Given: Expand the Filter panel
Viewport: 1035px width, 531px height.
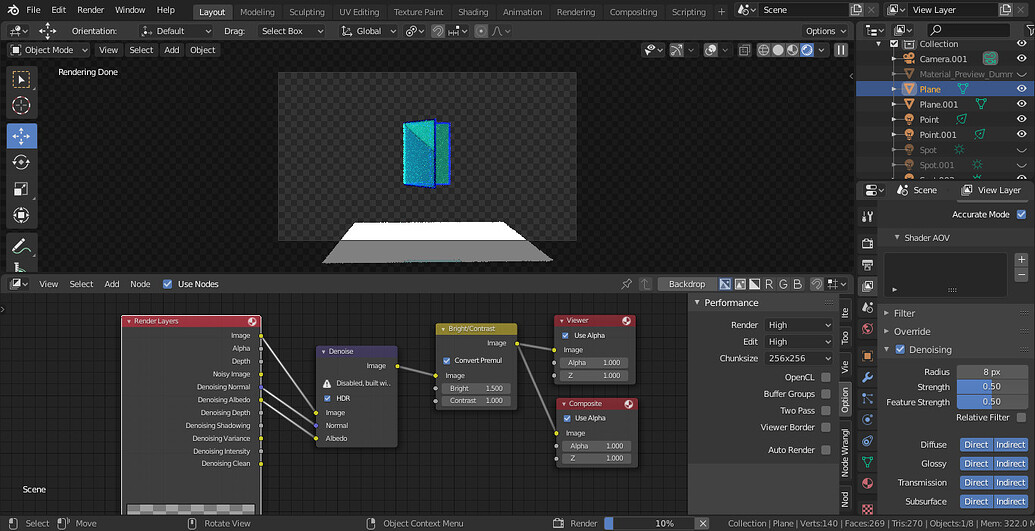Looking at the screenshot, I should pos(904,313).
